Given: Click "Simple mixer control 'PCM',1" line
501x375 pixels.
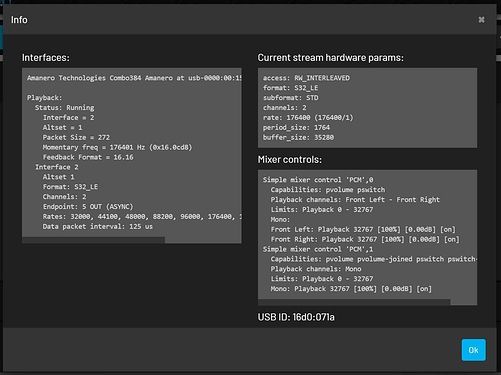Looking at the screenshot, I should (318, 249).
